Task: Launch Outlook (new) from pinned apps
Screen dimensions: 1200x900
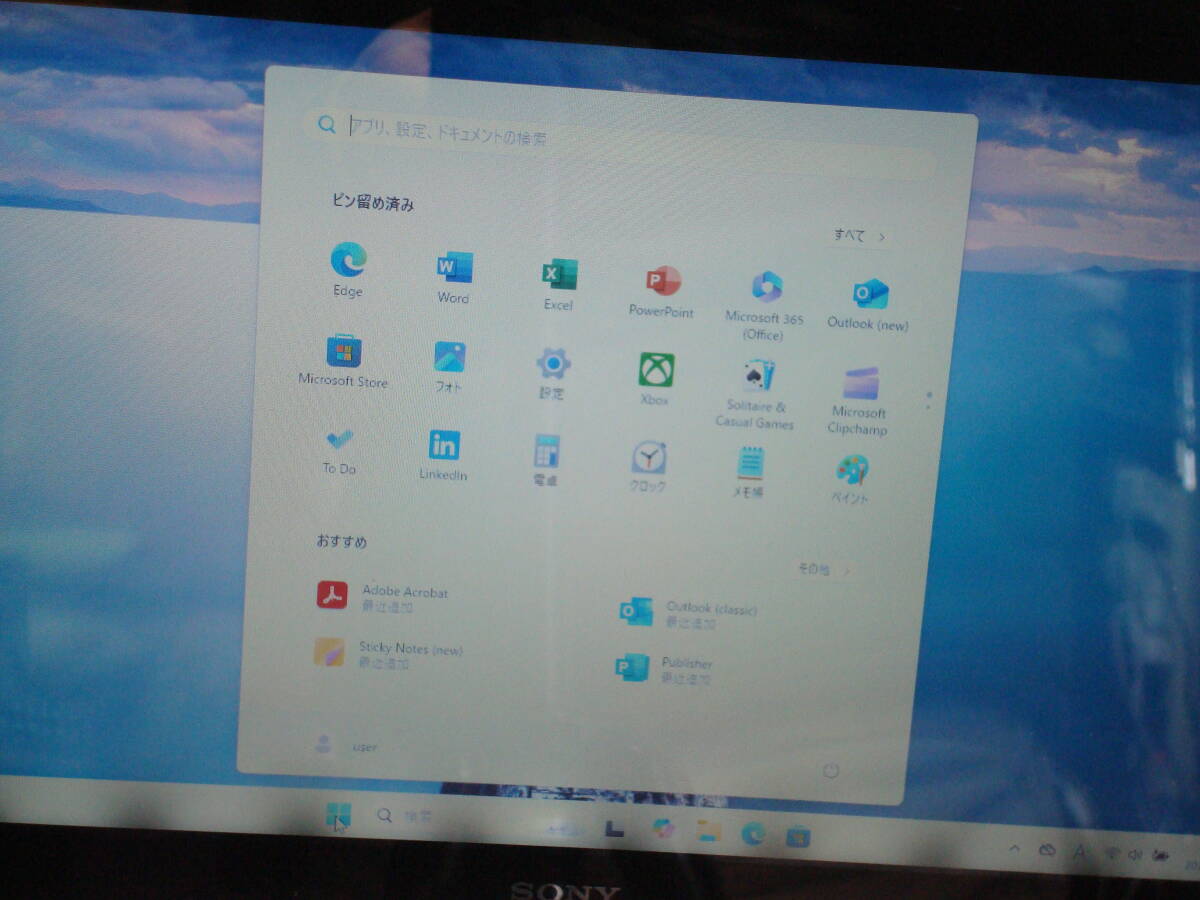Action: pos(868,305)
